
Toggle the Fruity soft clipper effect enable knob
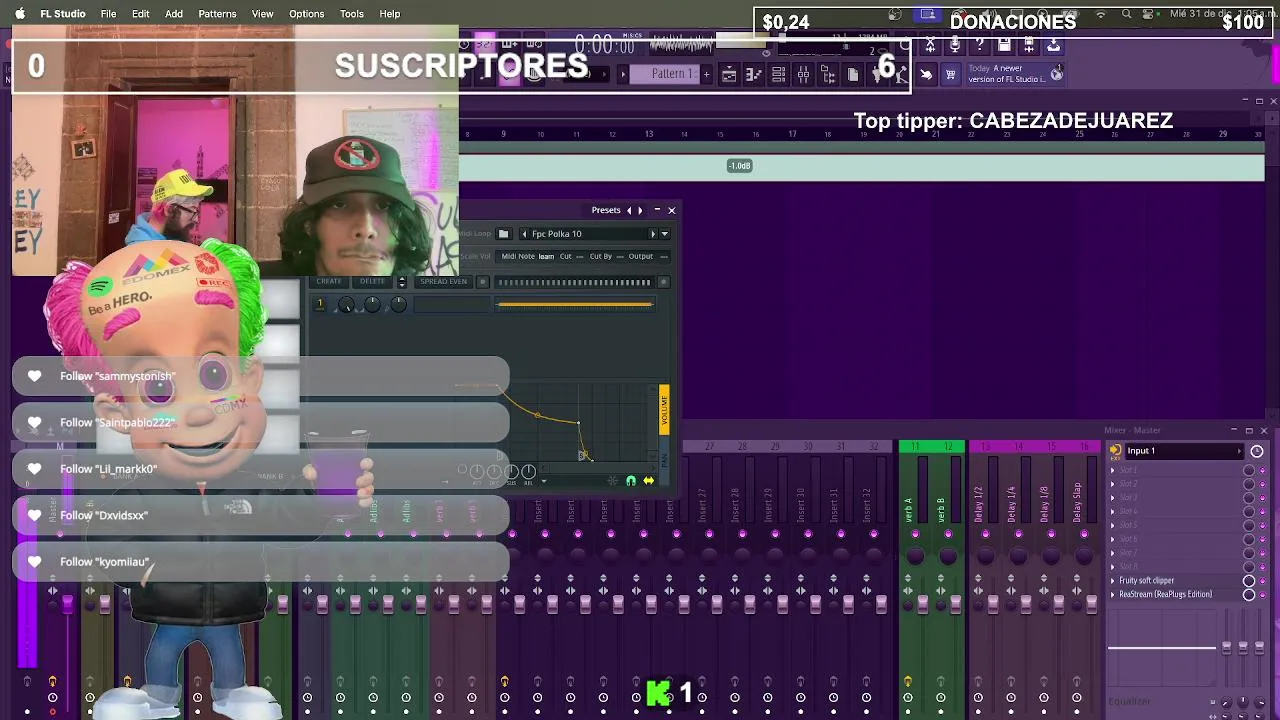click(1249, 580)
